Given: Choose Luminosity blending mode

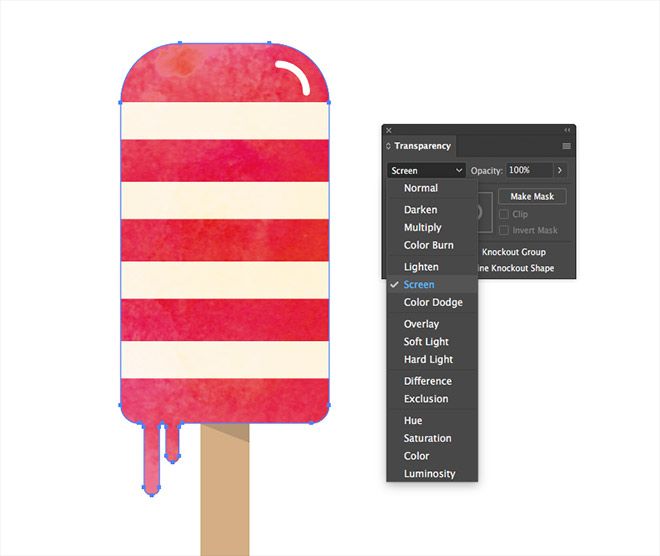Looking at the screenshot, I should (x=432, y=474).
